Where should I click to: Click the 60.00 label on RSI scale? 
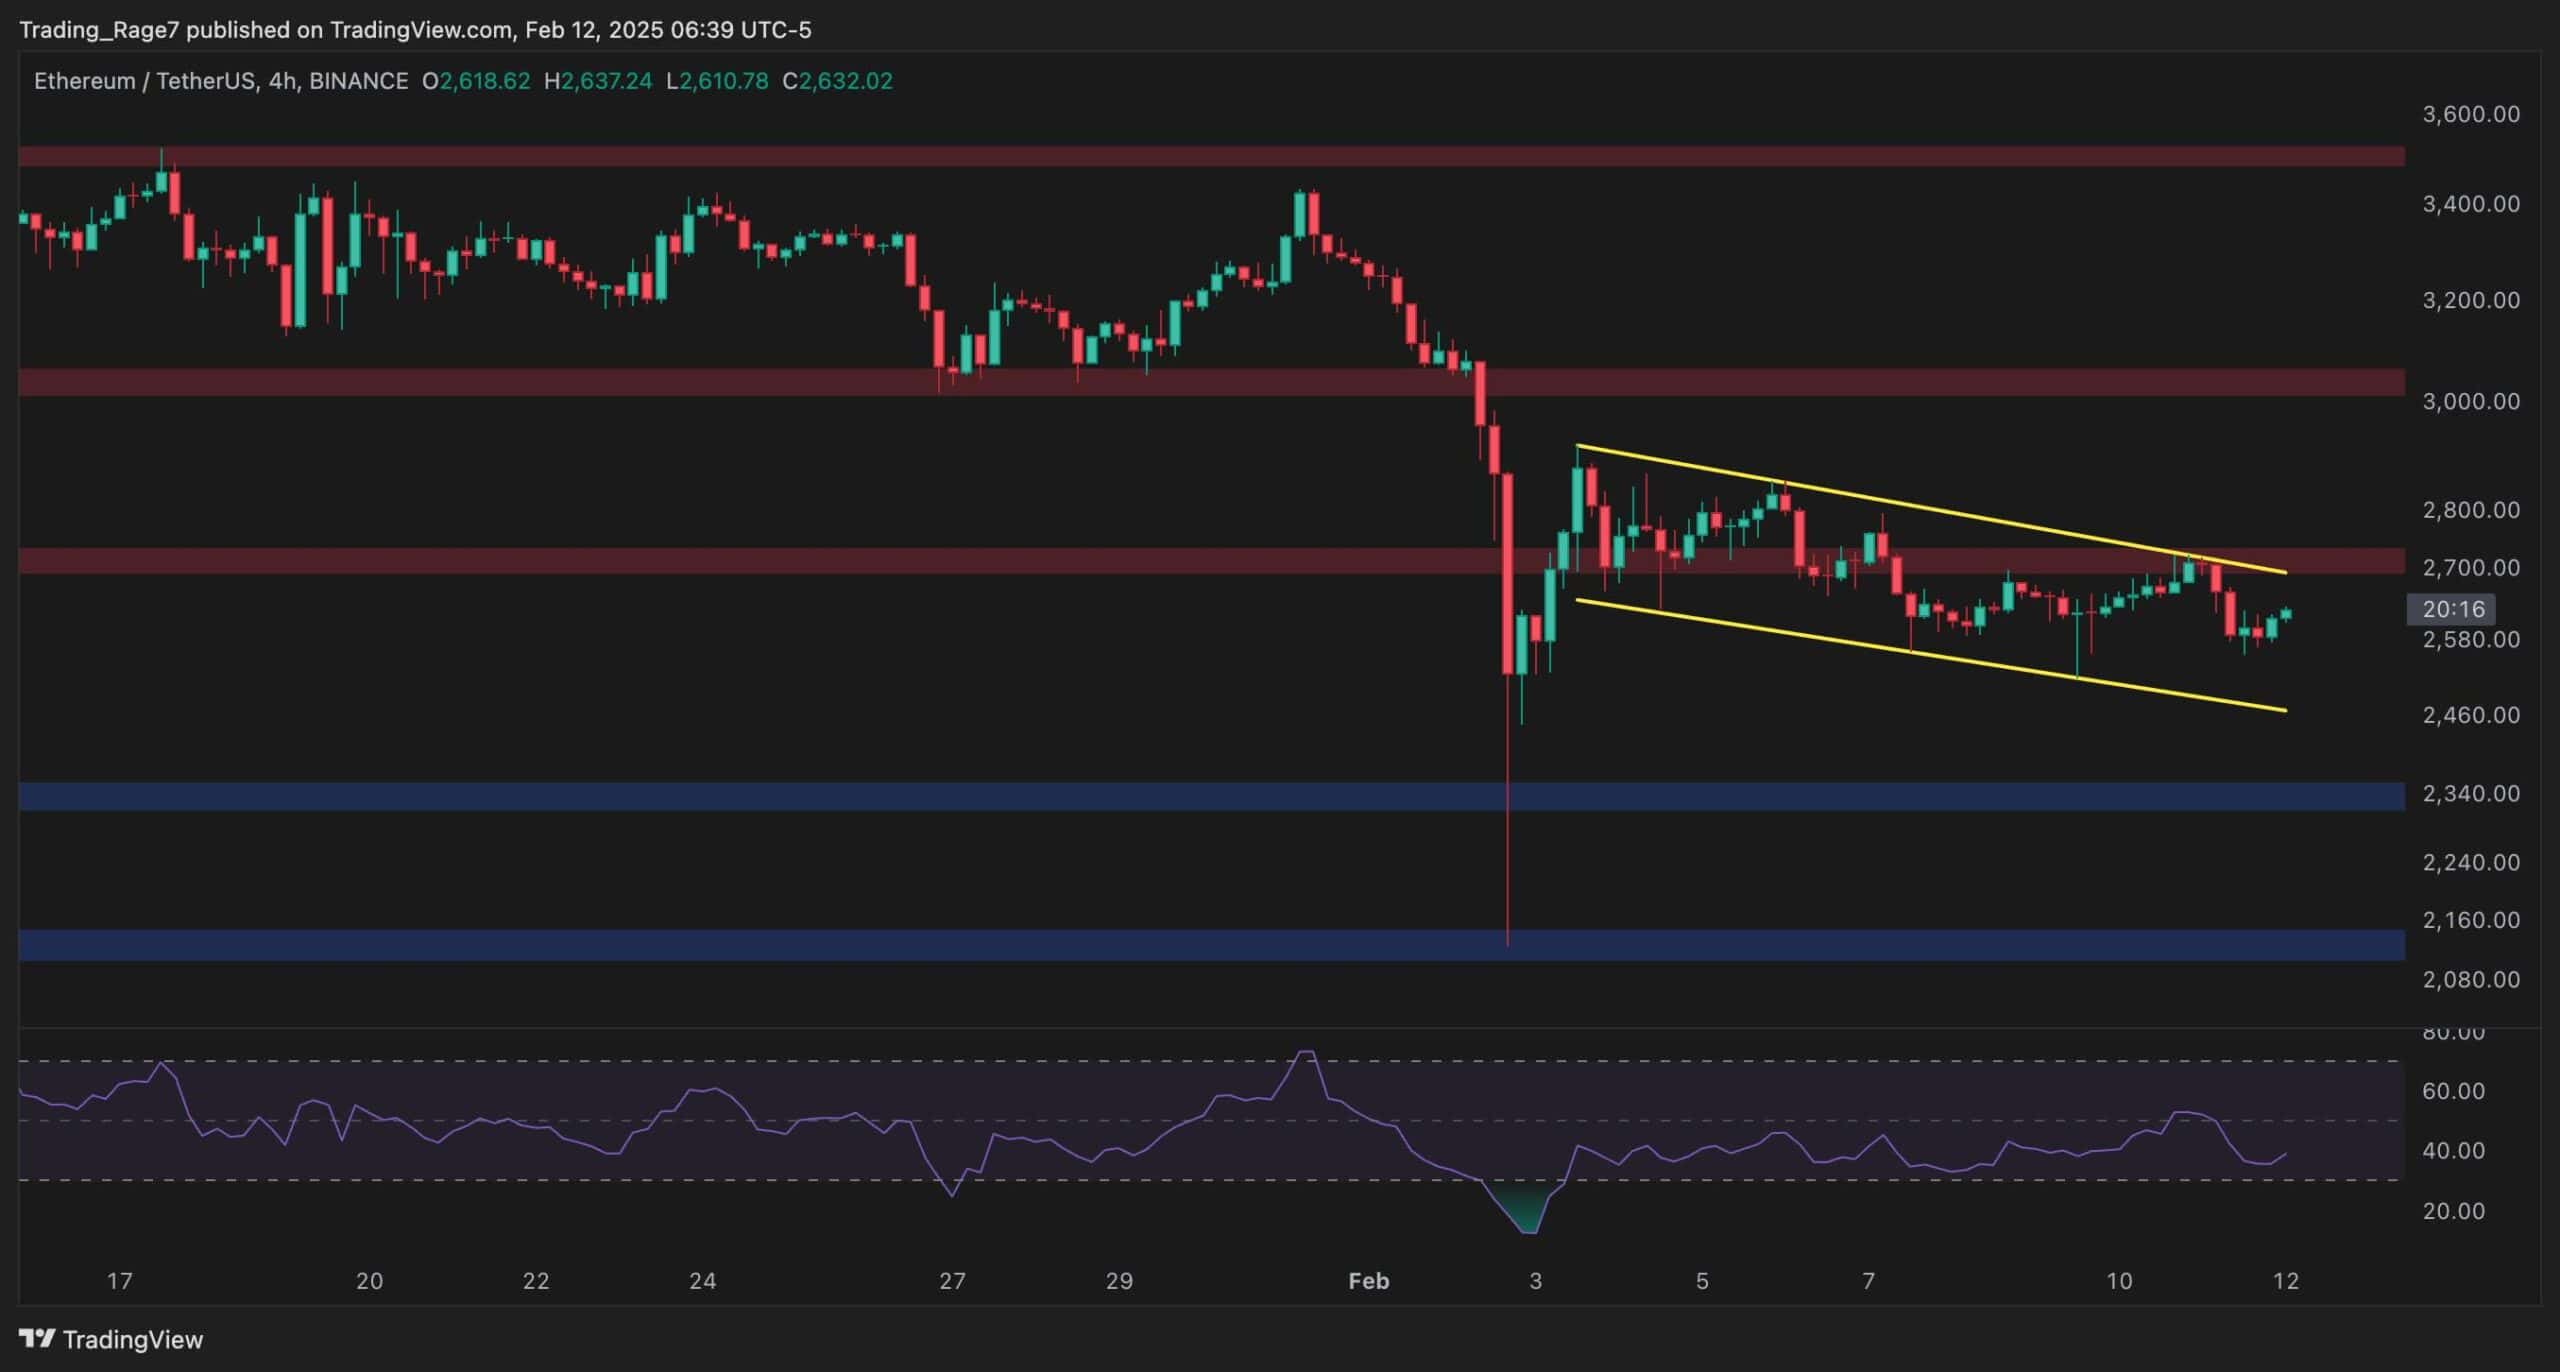click(x=2453, y=1091)
